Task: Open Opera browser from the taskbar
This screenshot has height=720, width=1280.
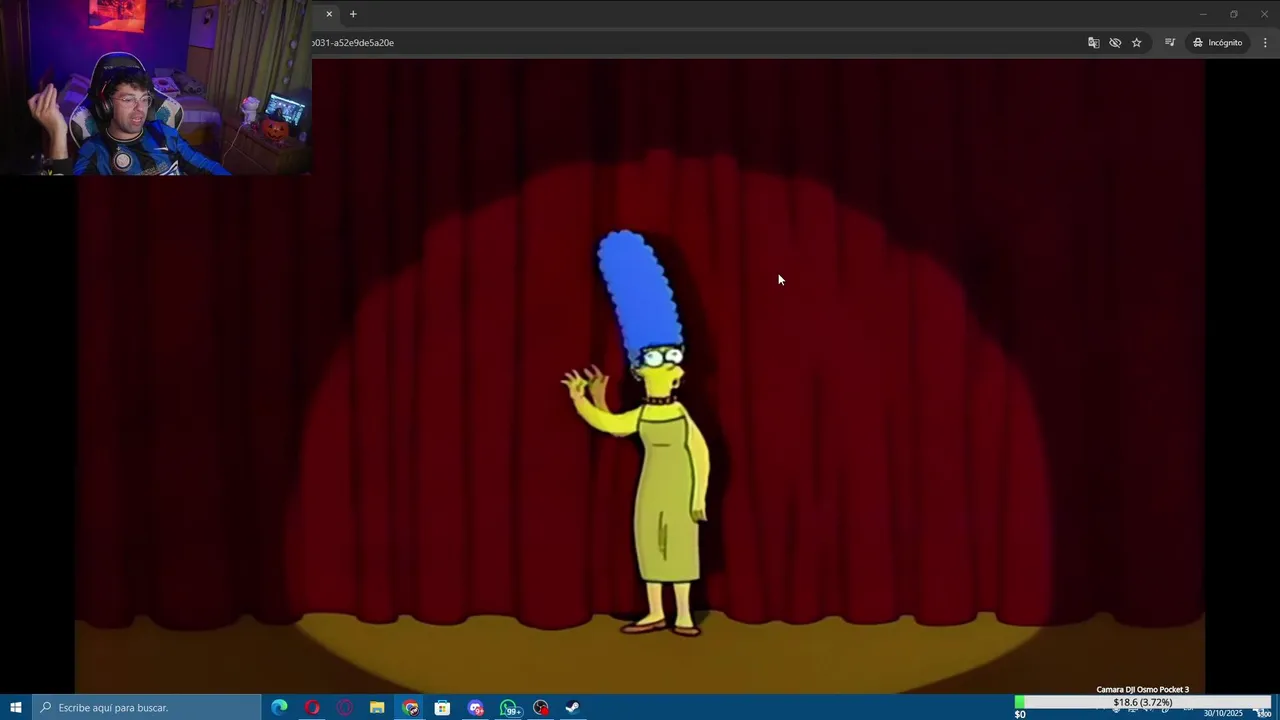Action: [312, 707]
